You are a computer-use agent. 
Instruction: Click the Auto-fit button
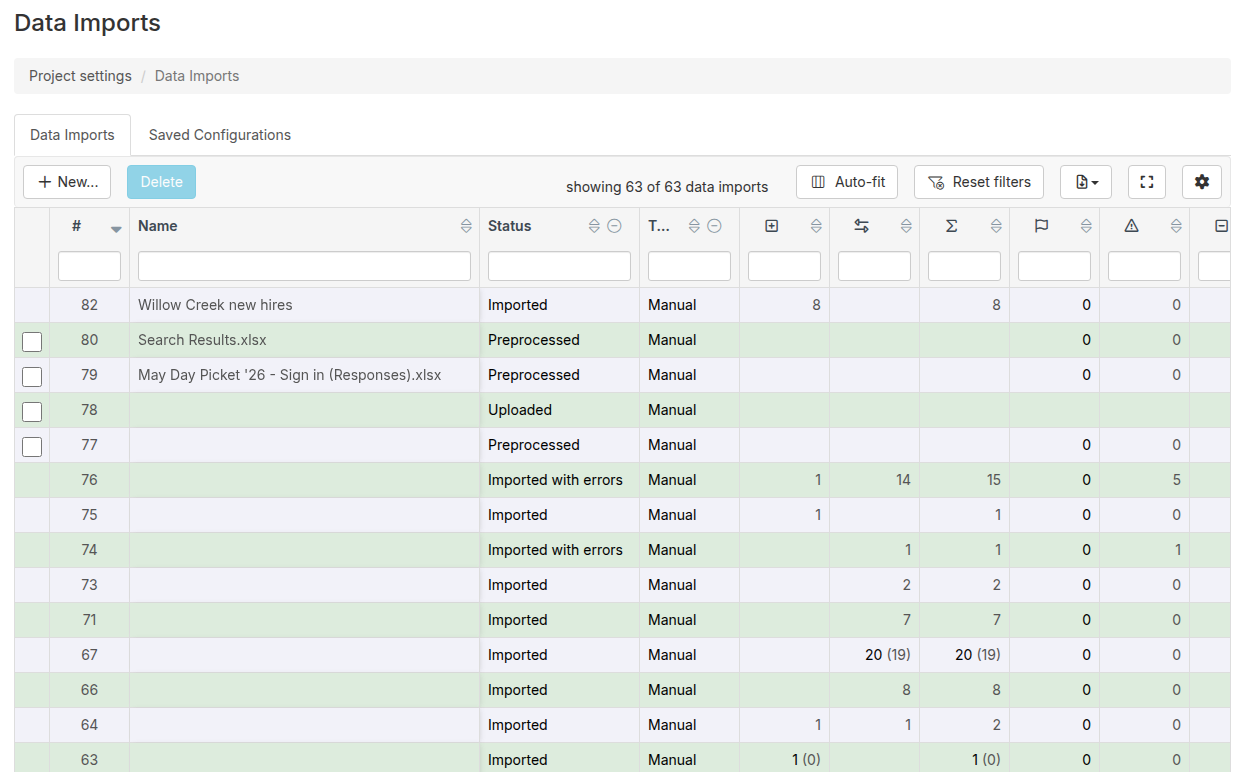pyautogui.click(x=847, y=182)
